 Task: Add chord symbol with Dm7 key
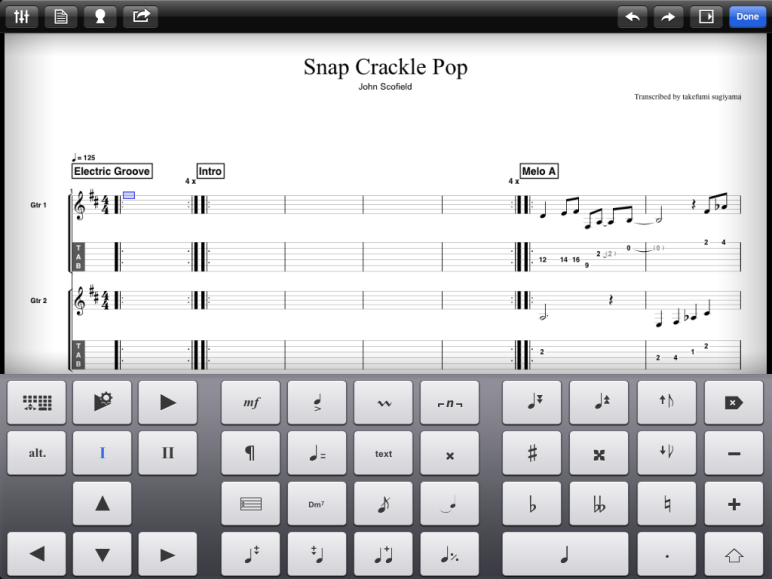click(x=317, y=504)
